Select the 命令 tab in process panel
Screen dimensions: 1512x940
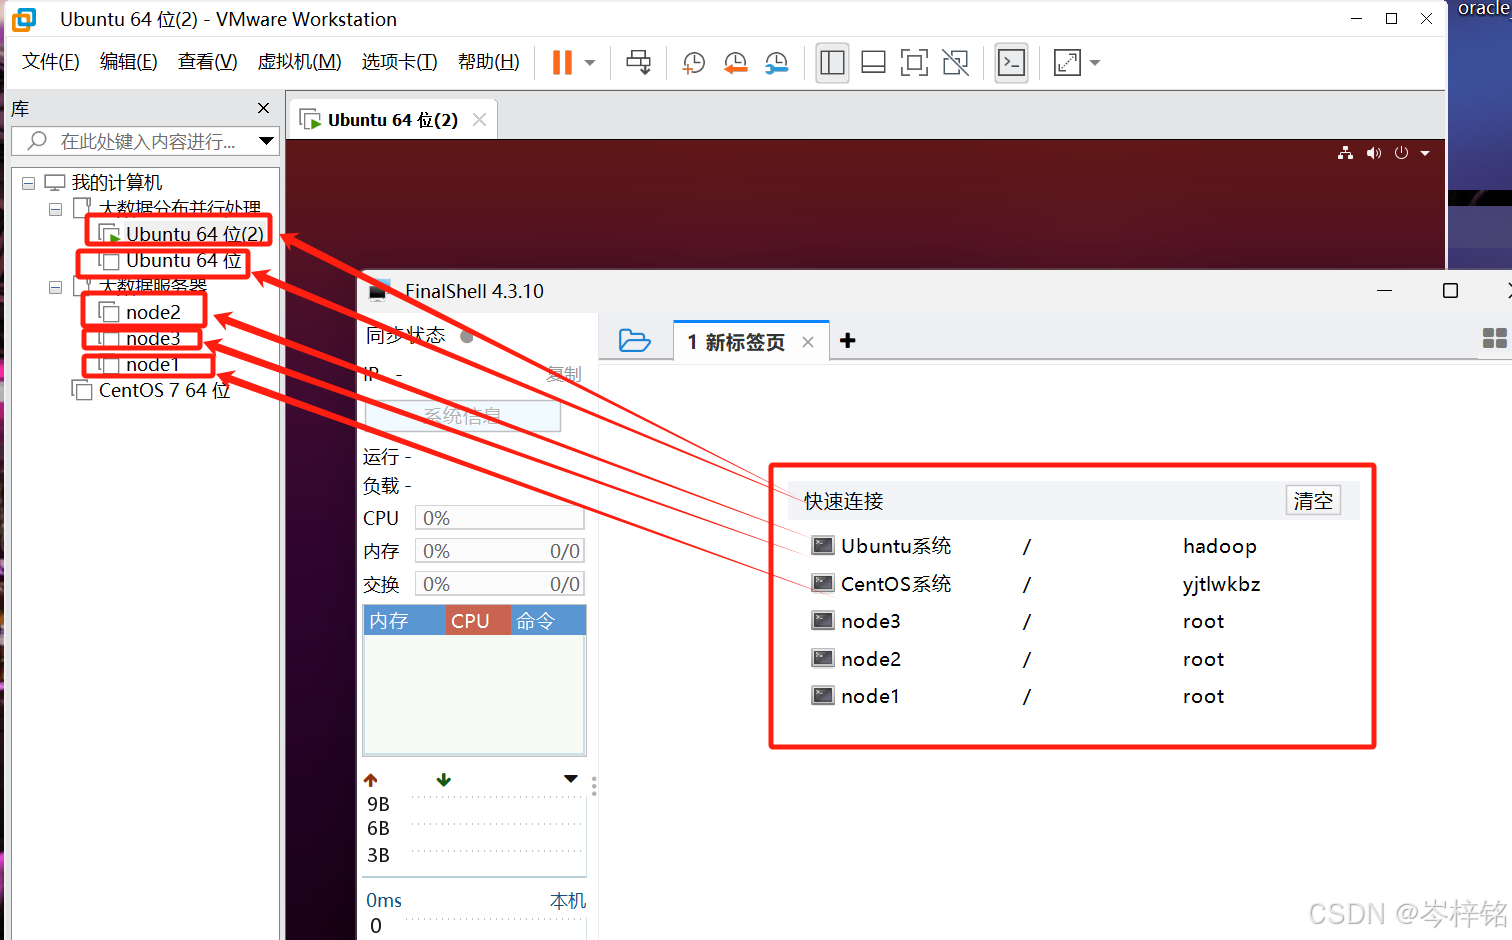pyautogui.click(x=548, y=621)
